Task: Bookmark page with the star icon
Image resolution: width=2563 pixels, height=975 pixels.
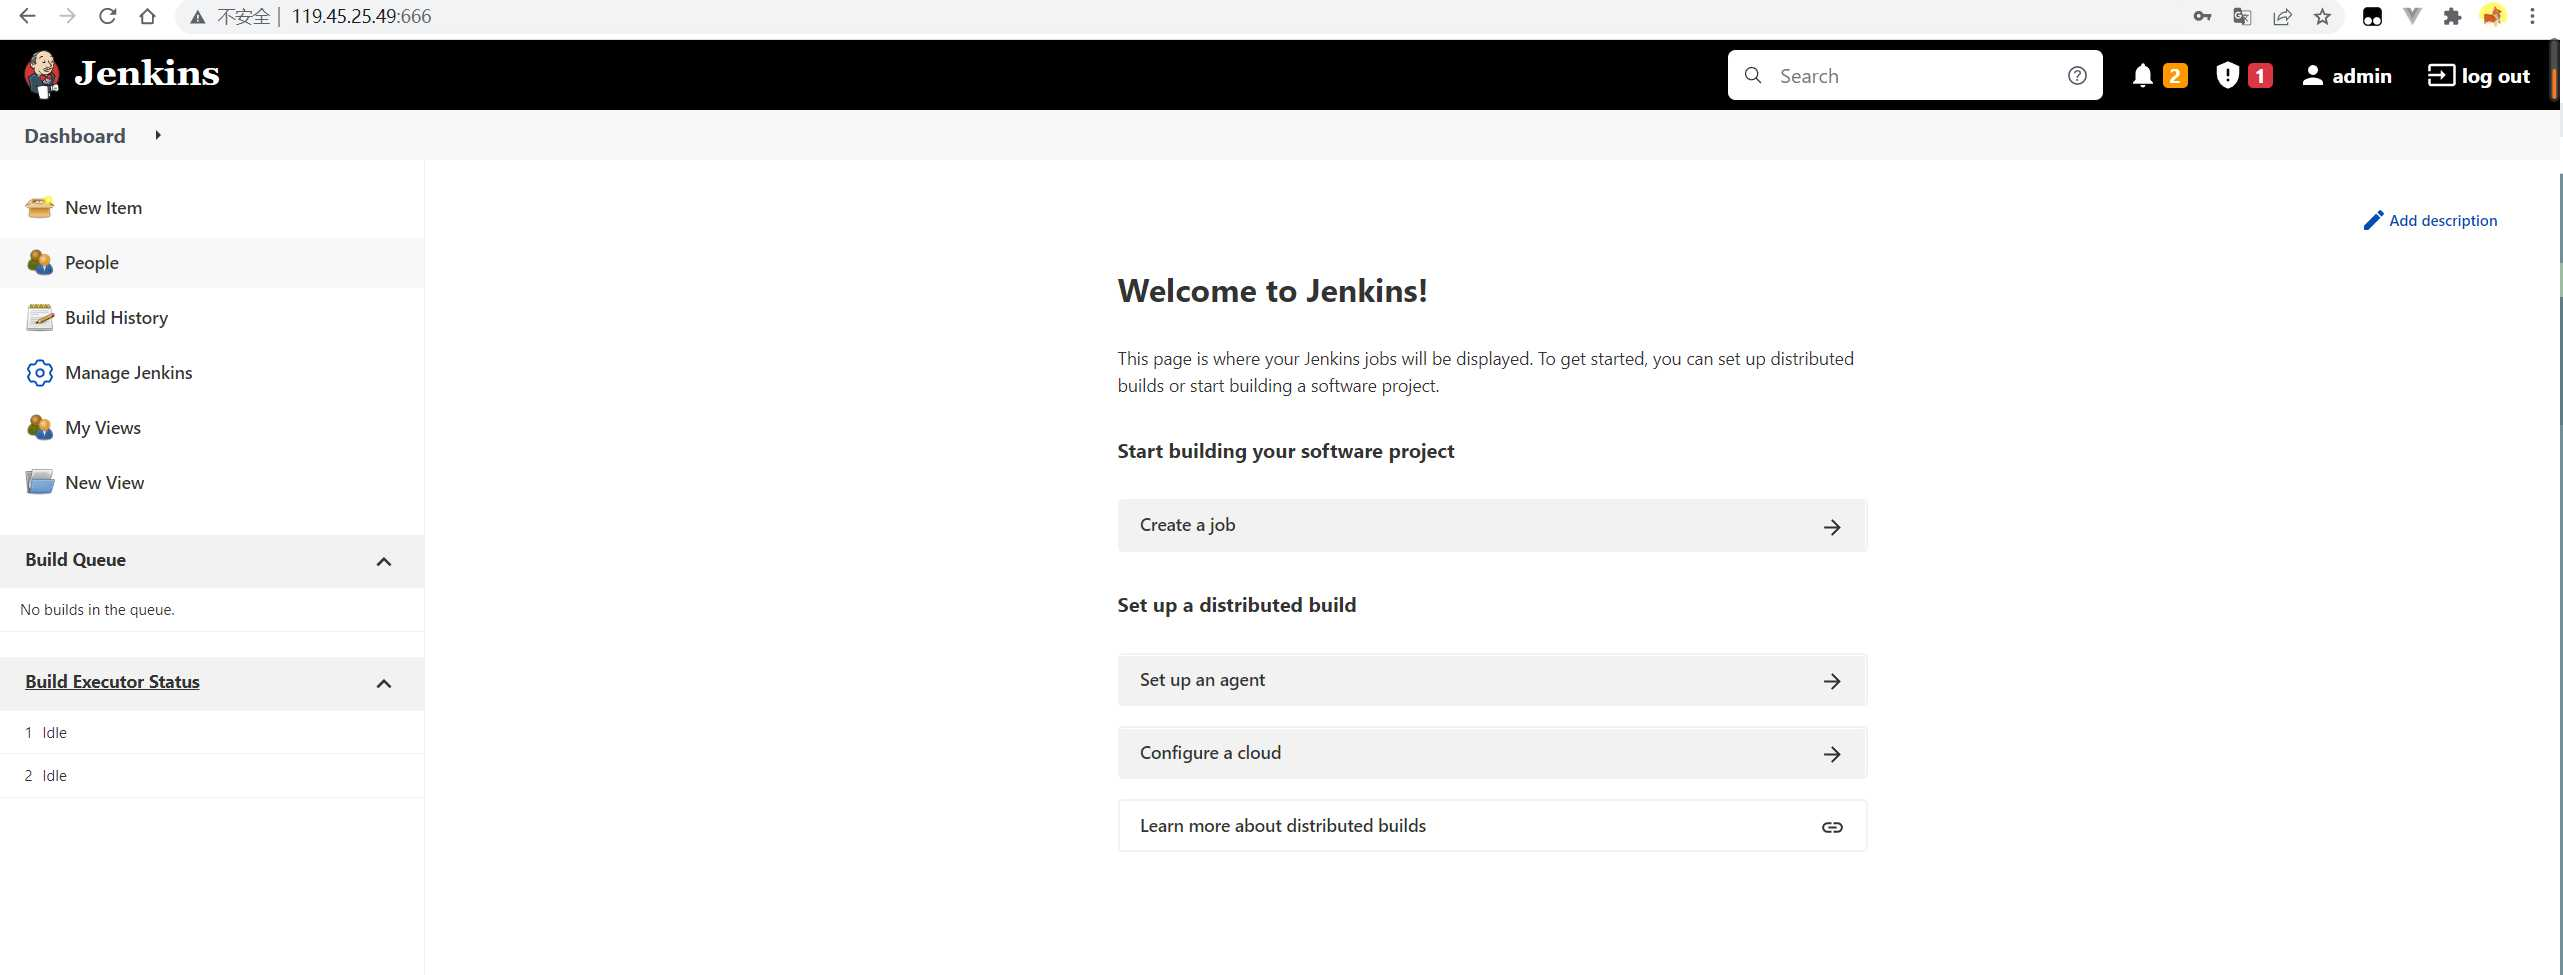Action: tap(2322, 16)
